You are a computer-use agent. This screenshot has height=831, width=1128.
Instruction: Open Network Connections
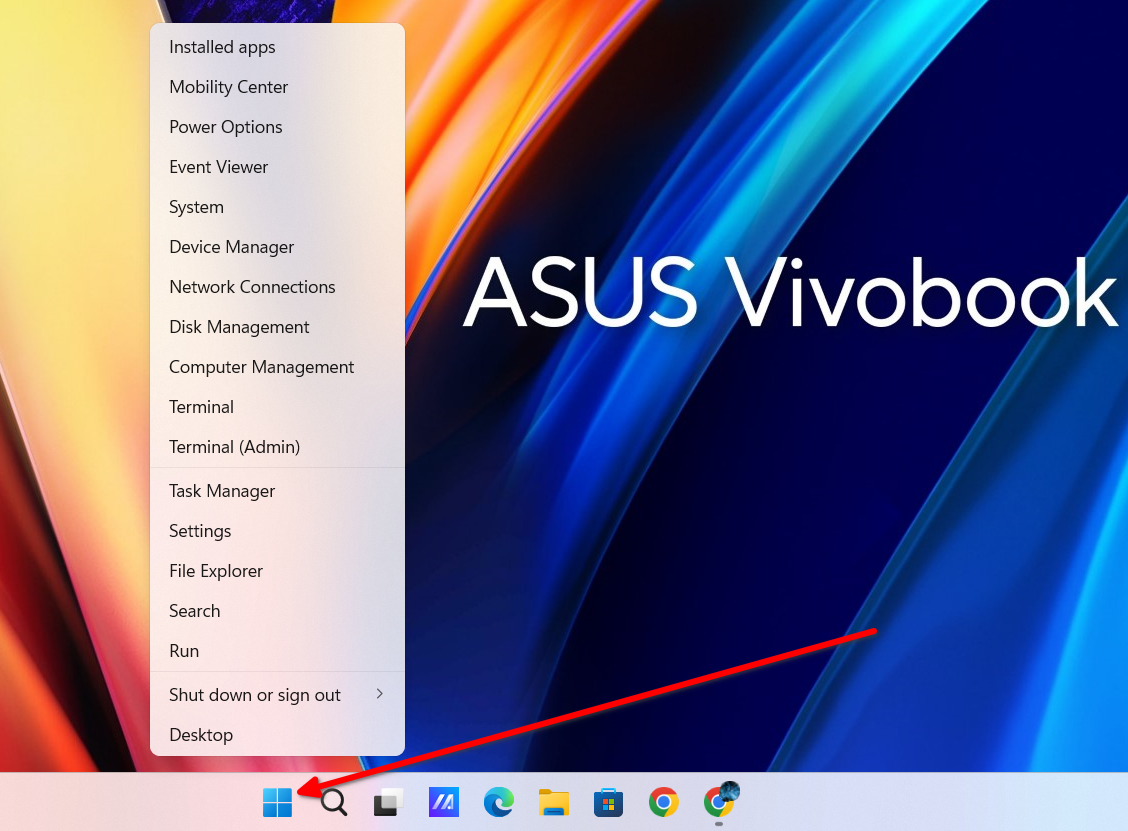pyautogui.click(x=277, y=287)
